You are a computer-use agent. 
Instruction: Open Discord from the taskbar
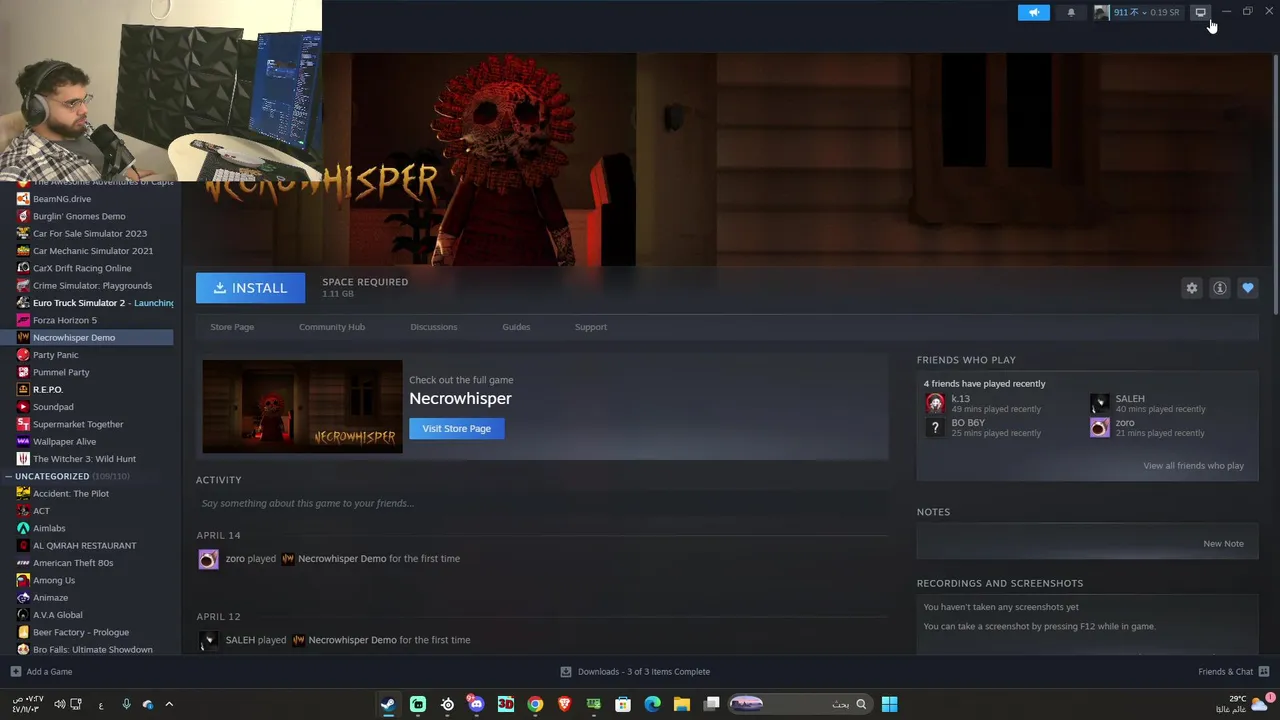point(476,705)
